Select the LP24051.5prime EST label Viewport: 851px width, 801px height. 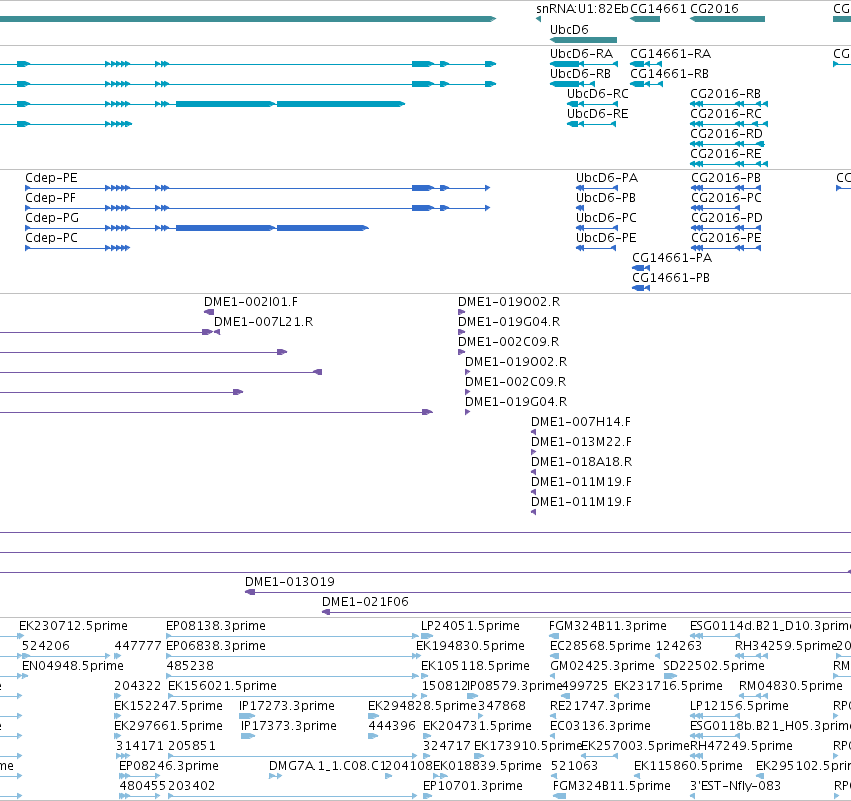click(x=470, y=626)
